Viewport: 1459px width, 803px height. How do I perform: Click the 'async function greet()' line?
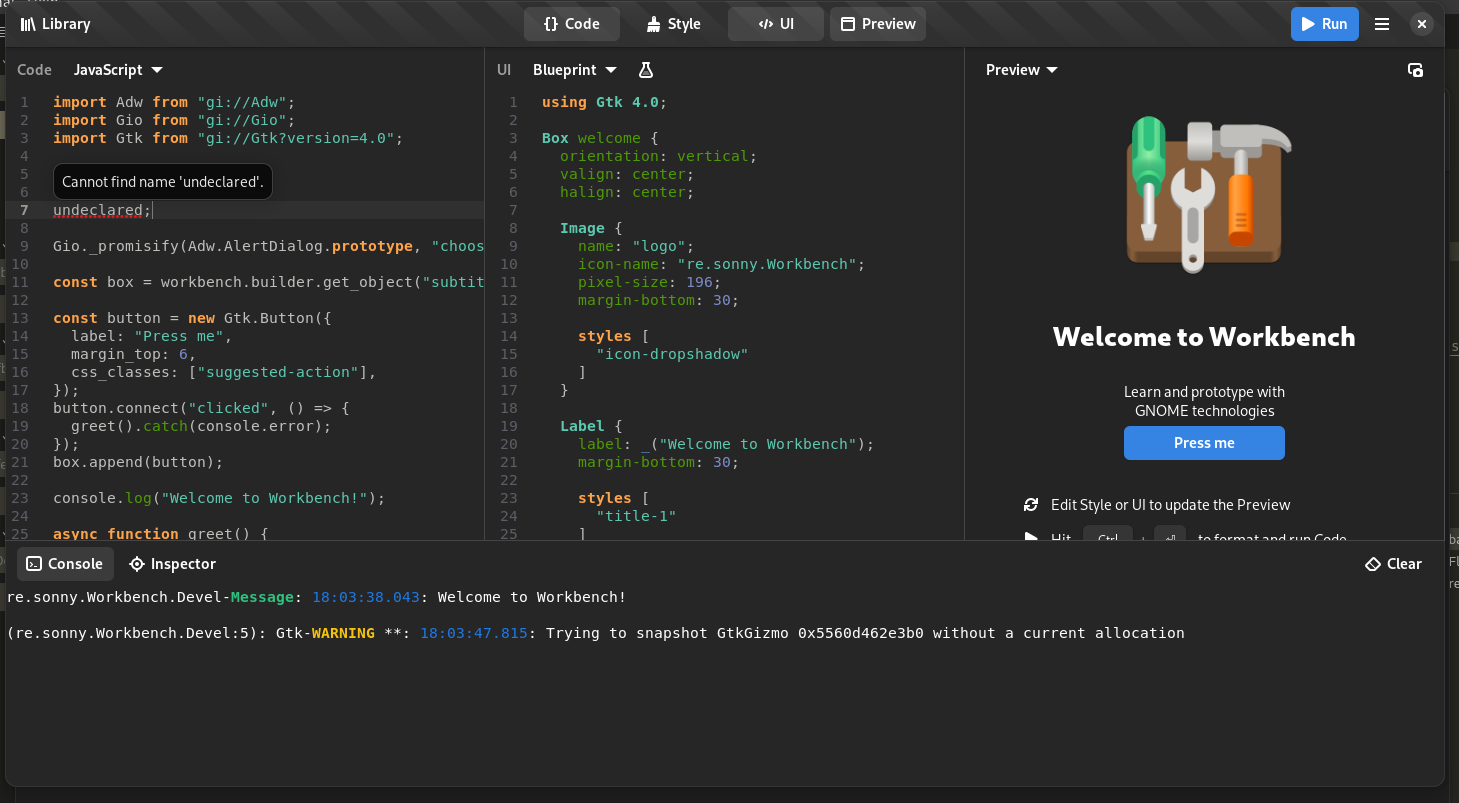161,534
